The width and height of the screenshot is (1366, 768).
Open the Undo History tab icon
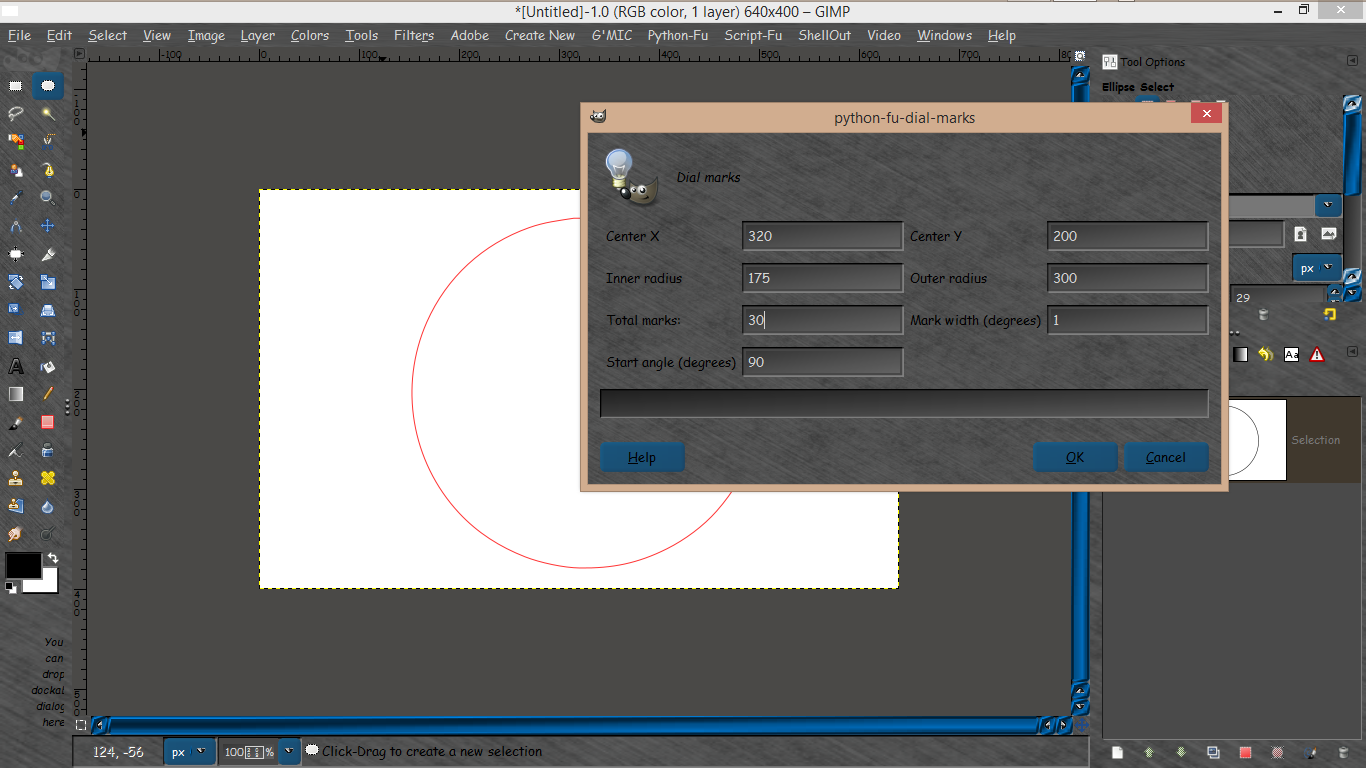tap(1266, 354)
